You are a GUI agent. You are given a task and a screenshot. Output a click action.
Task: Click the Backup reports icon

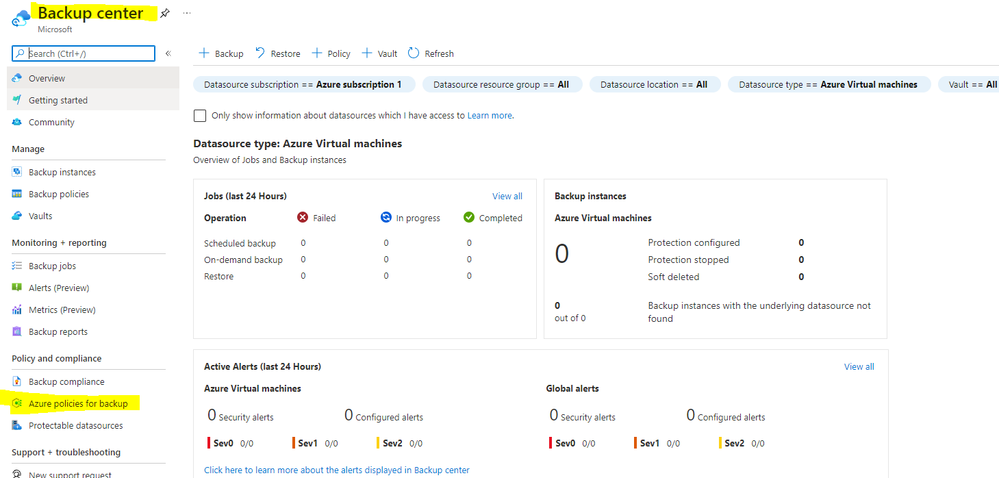[x=17, y=331]
